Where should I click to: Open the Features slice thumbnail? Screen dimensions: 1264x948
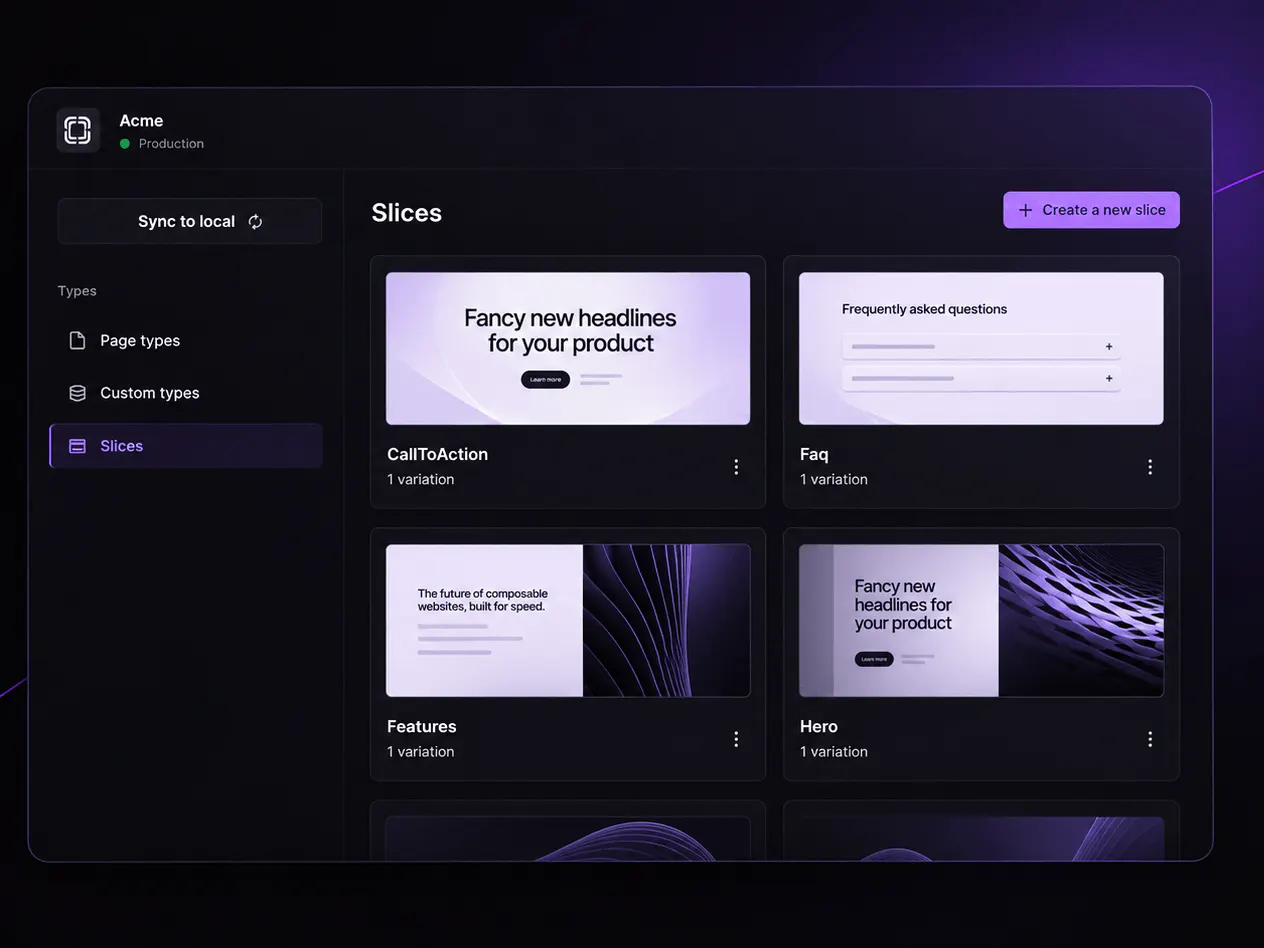[568, 620]
